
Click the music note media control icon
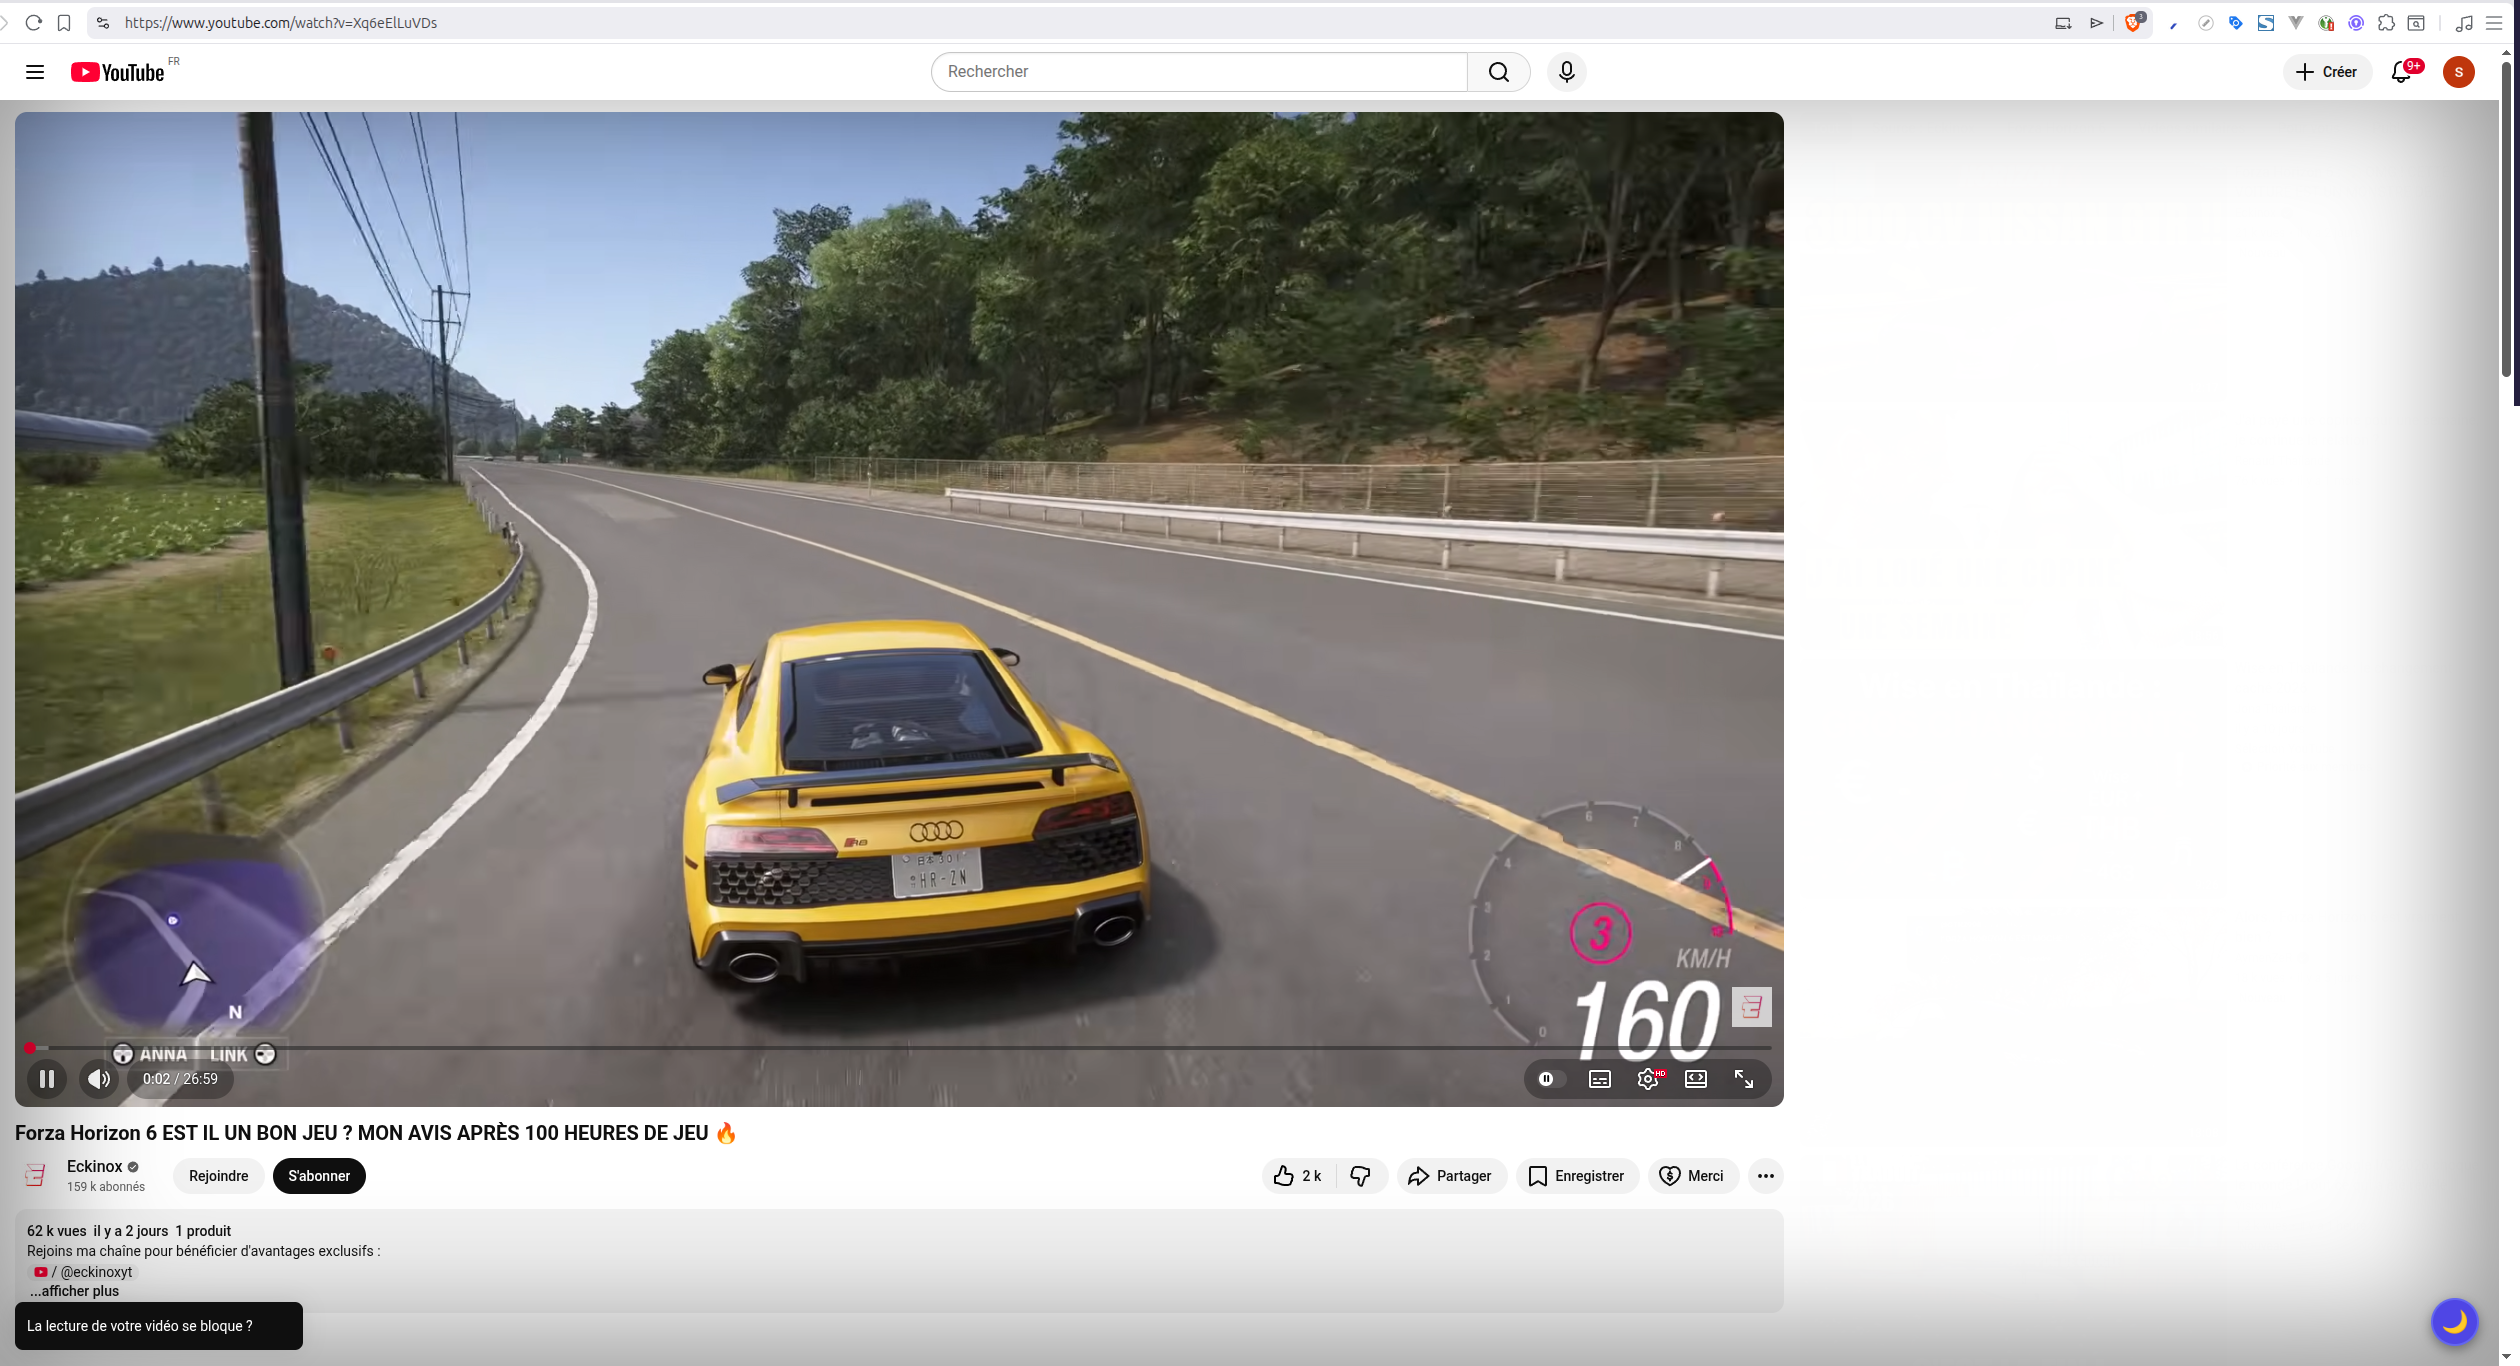click(2464, 22)
